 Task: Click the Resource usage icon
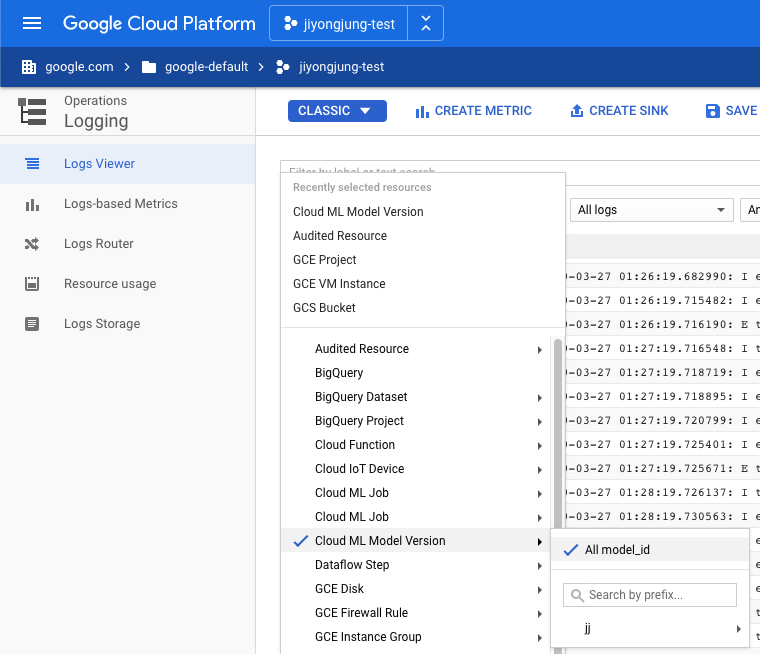pos(32,284)
